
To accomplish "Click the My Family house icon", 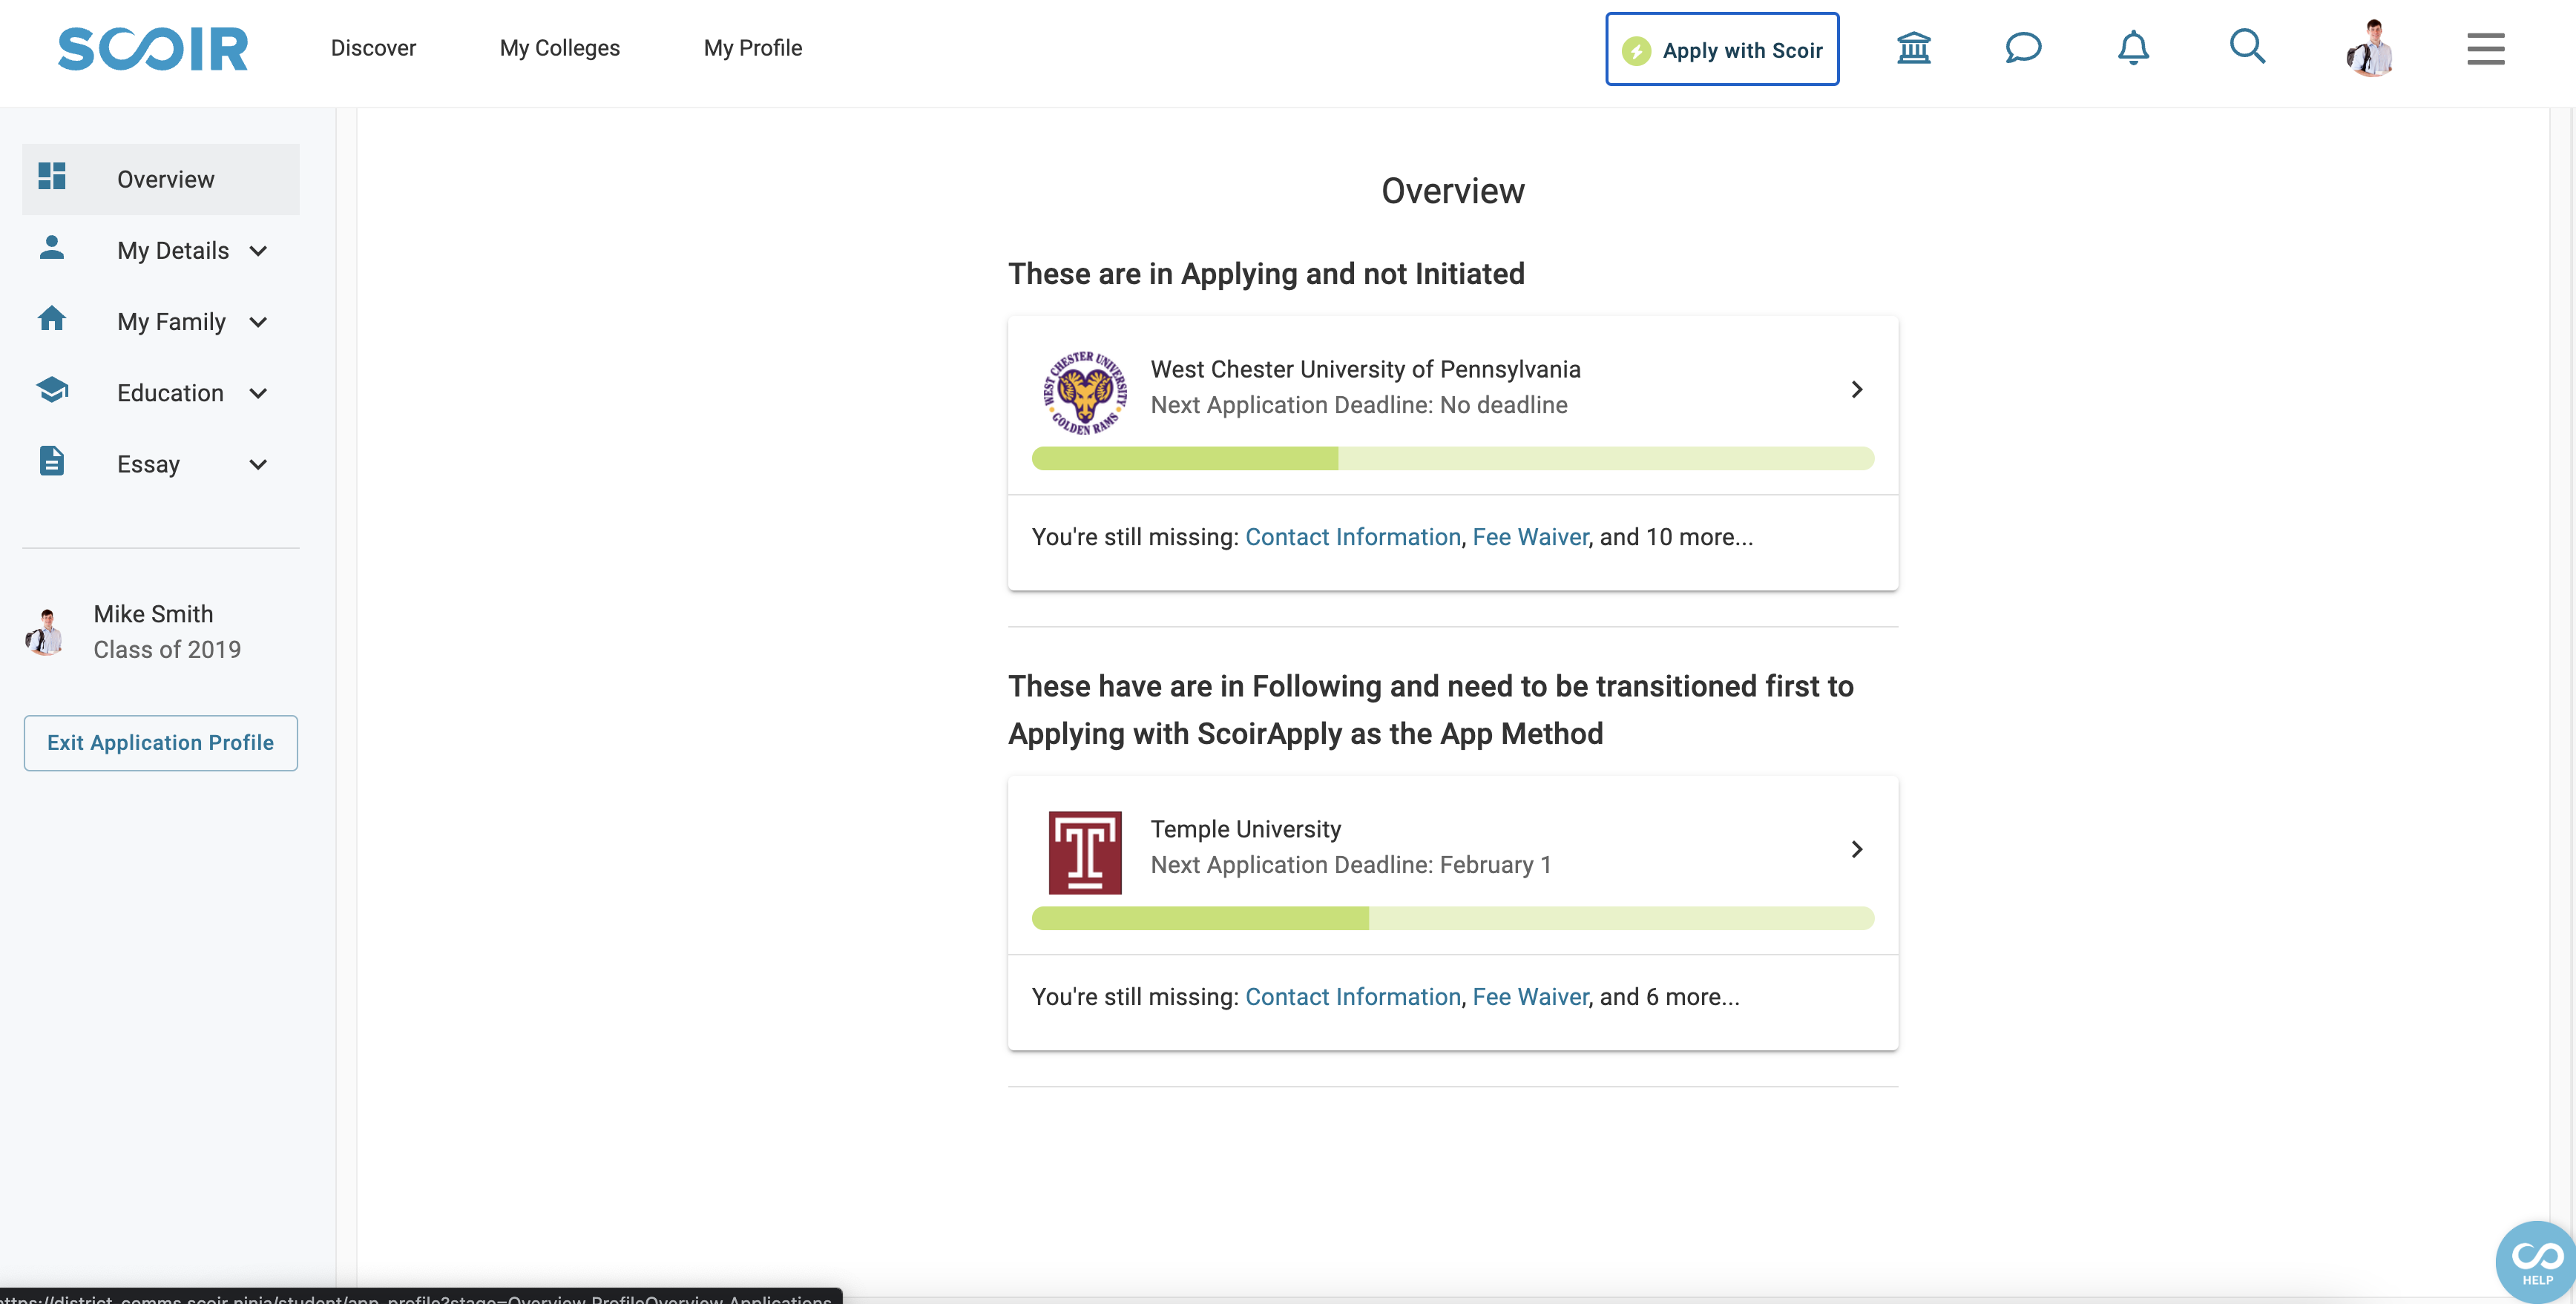I will 52,319.
